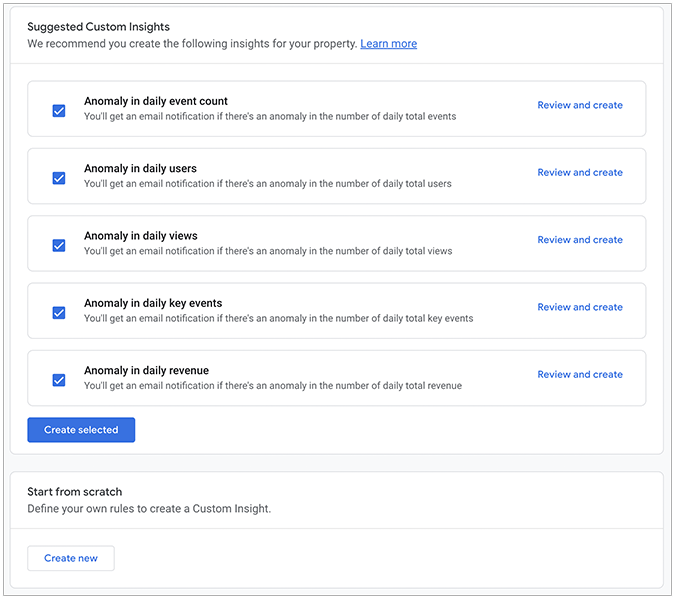Viewport: 675px width, 599px height.
Task: Open Review and create for daily key events
Action: [x=580, y=307]
